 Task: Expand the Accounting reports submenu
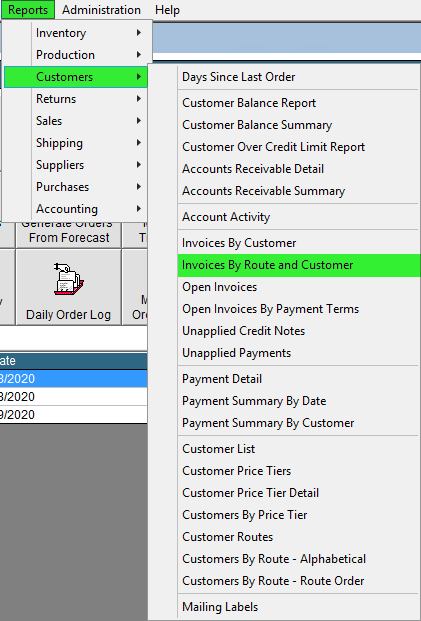[x=76, y=209]
